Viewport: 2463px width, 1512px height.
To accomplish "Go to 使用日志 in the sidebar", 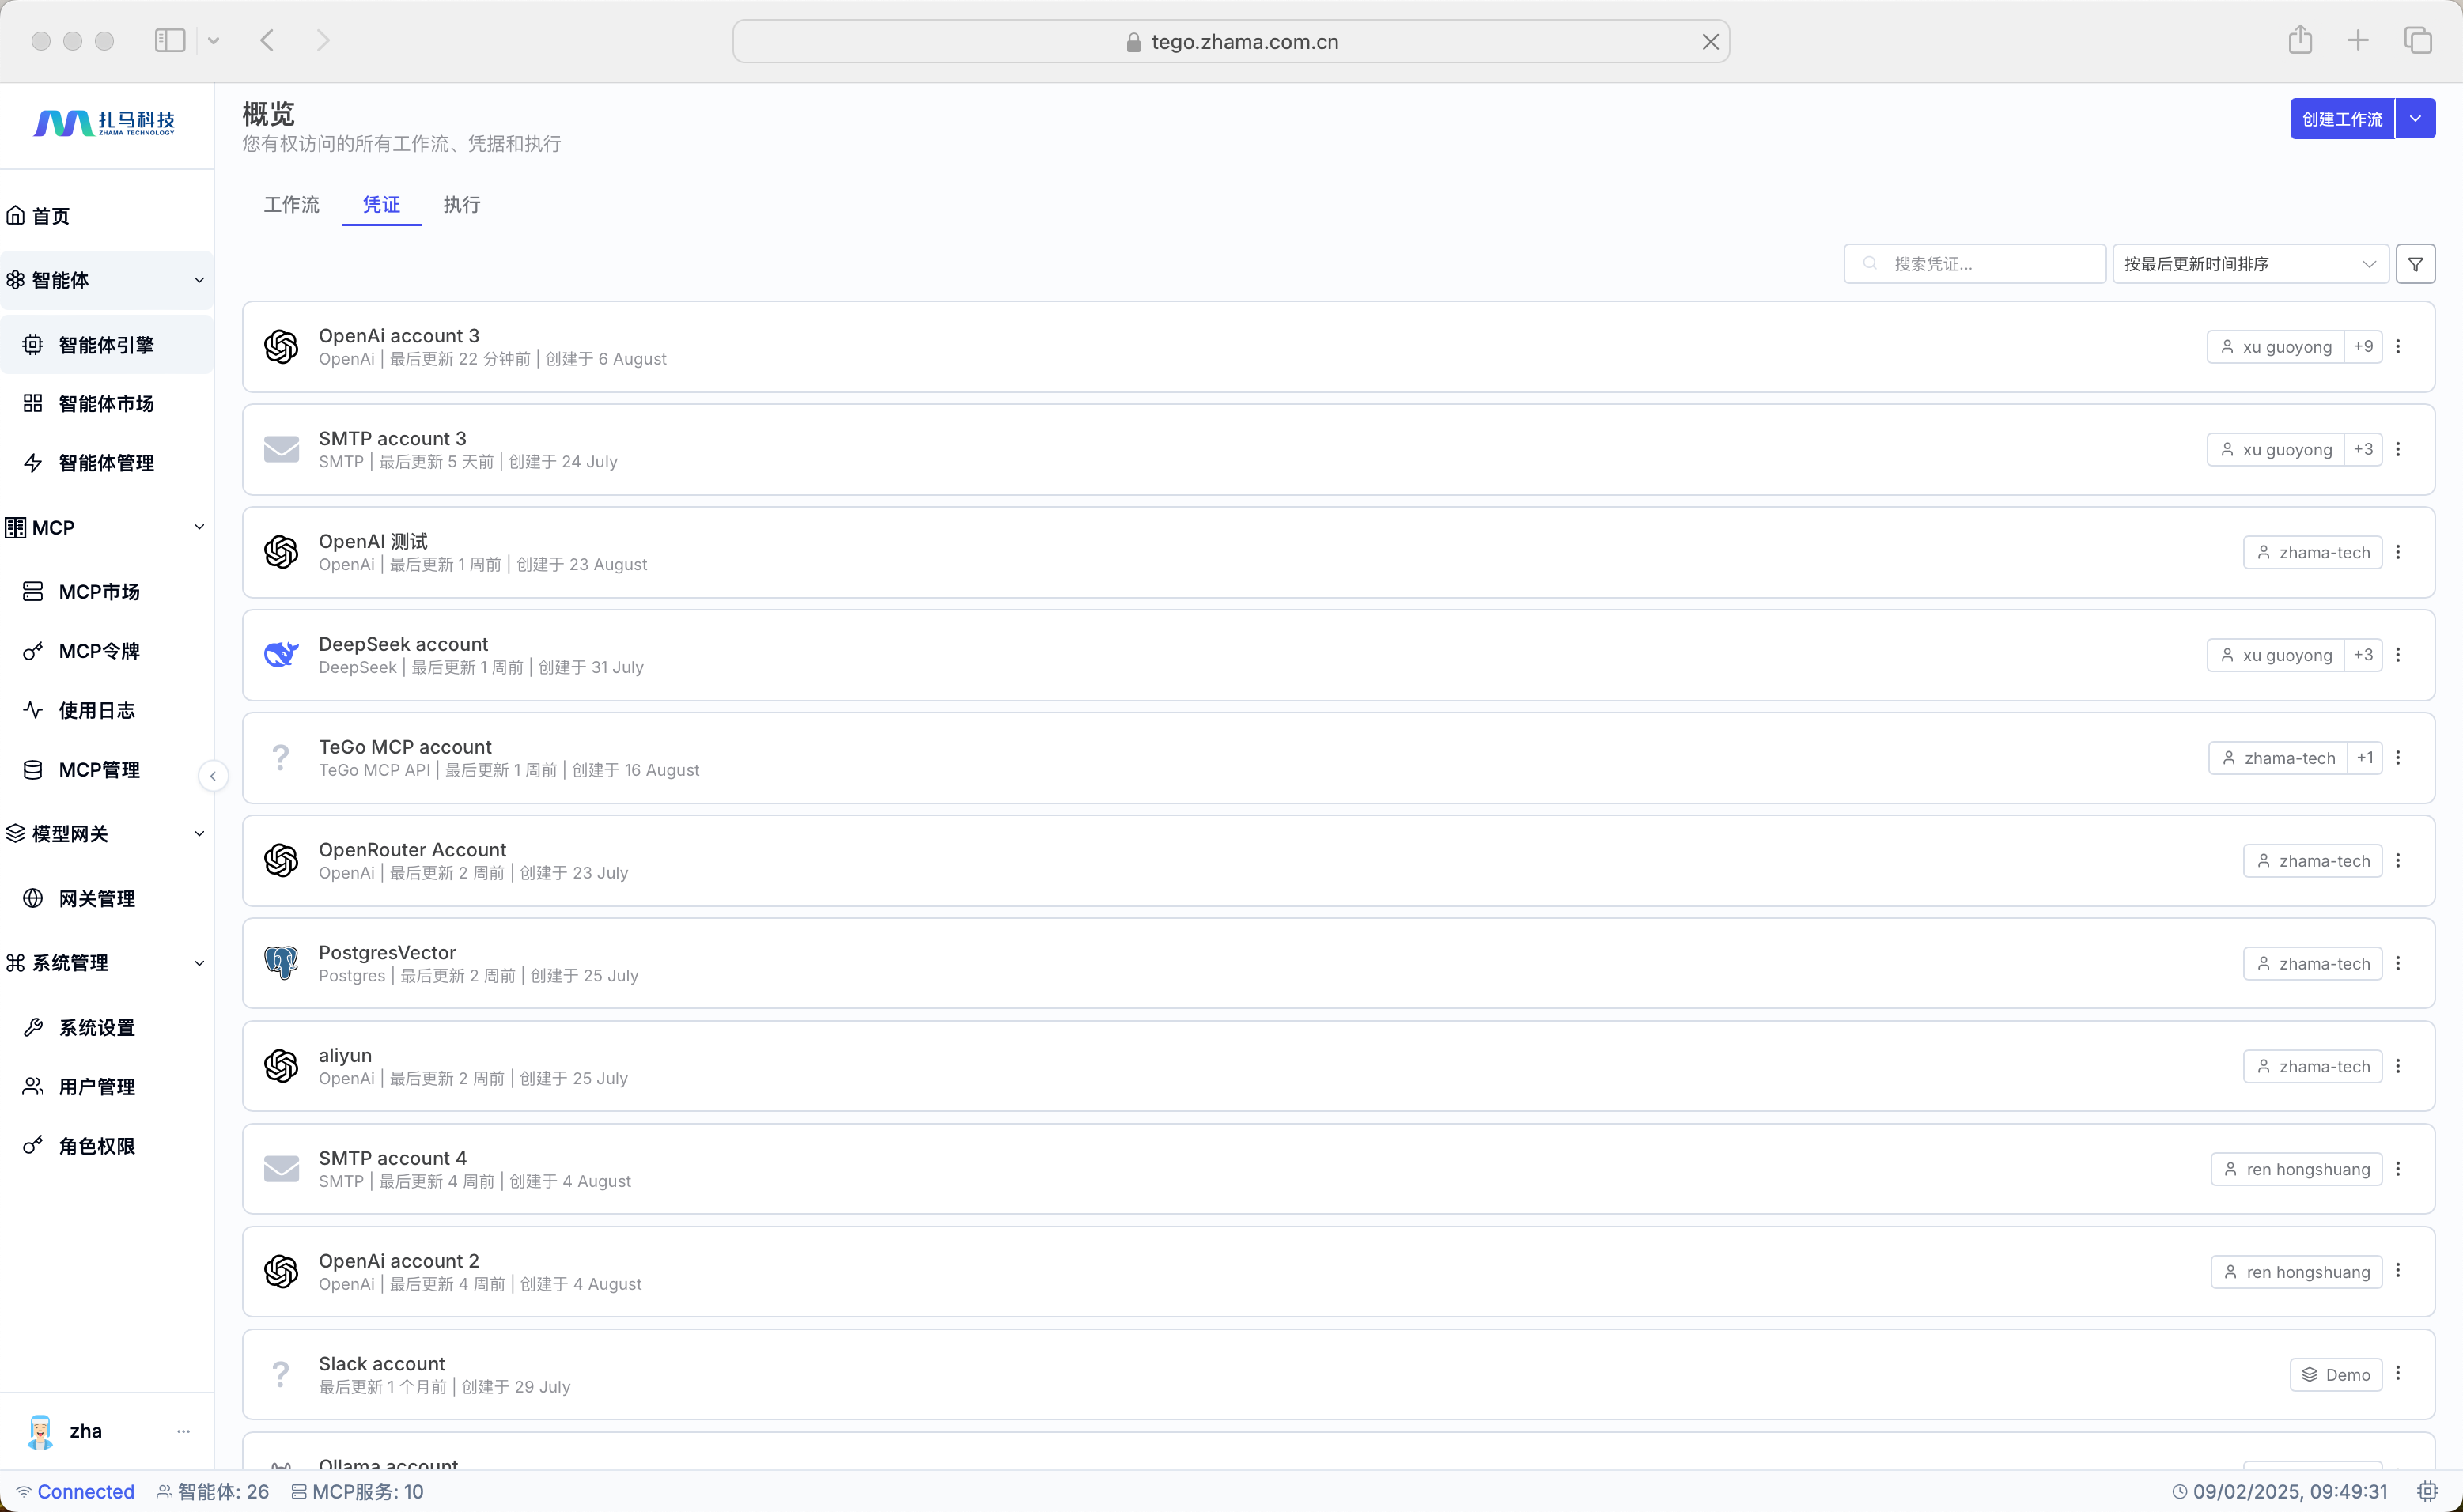I will coord(96,710).
